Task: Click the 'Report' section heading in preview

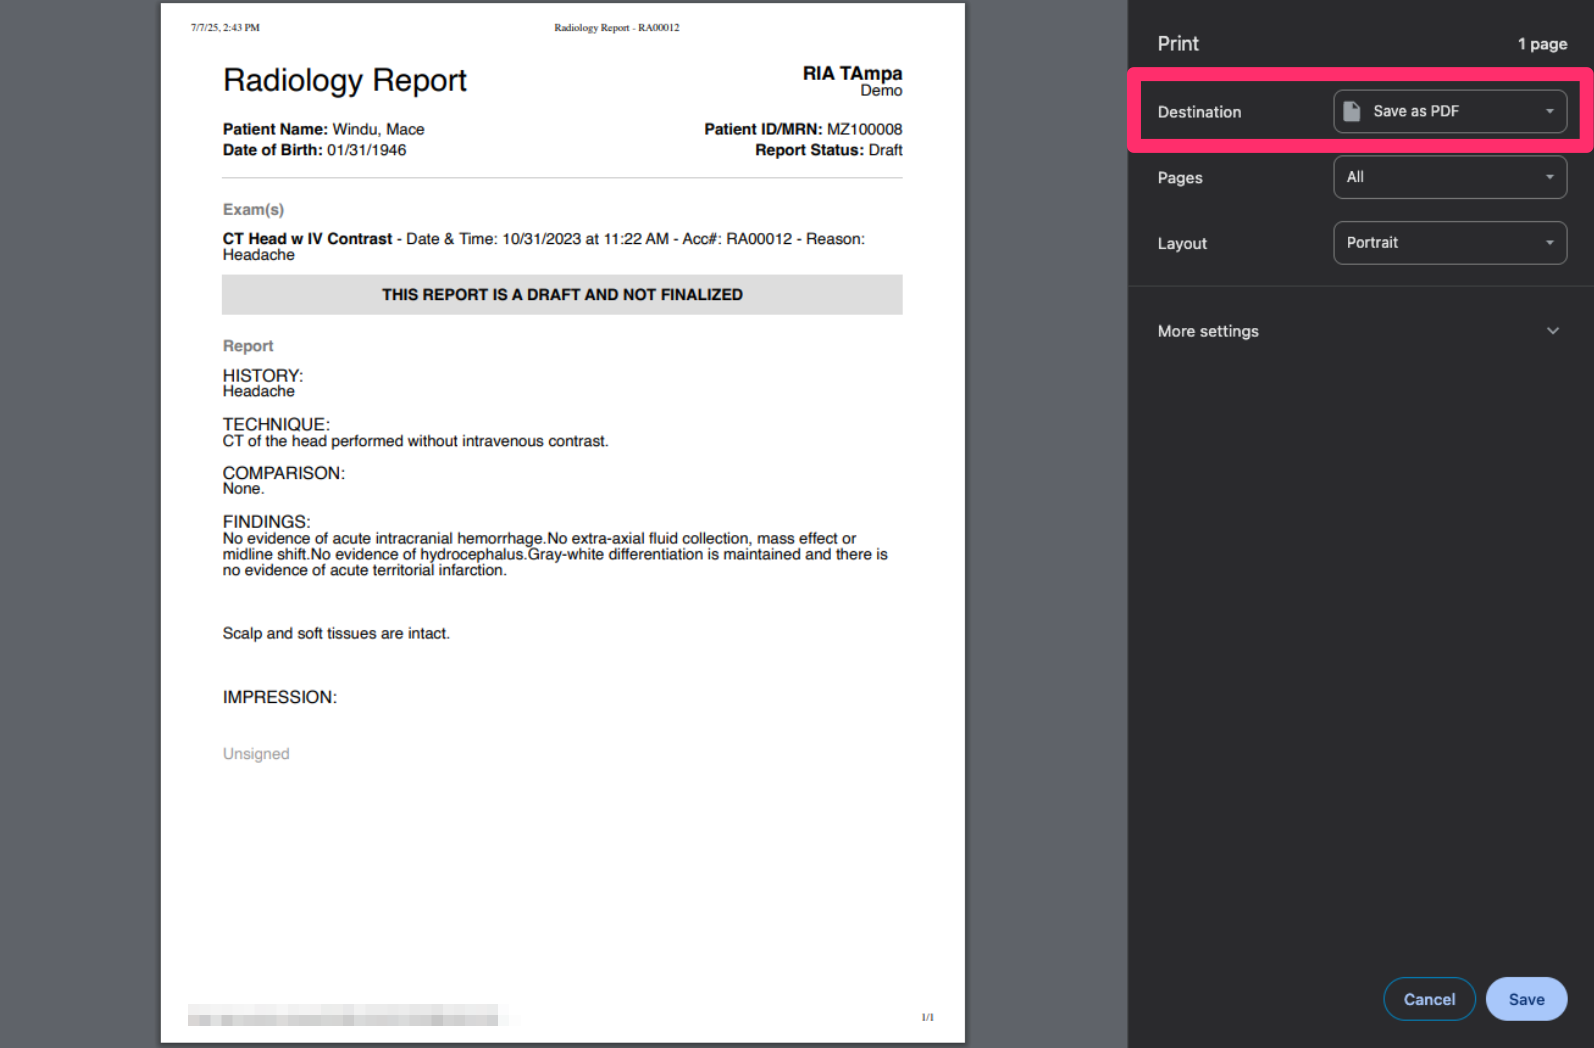Action: pyautogui.click(x=248, y=346)
